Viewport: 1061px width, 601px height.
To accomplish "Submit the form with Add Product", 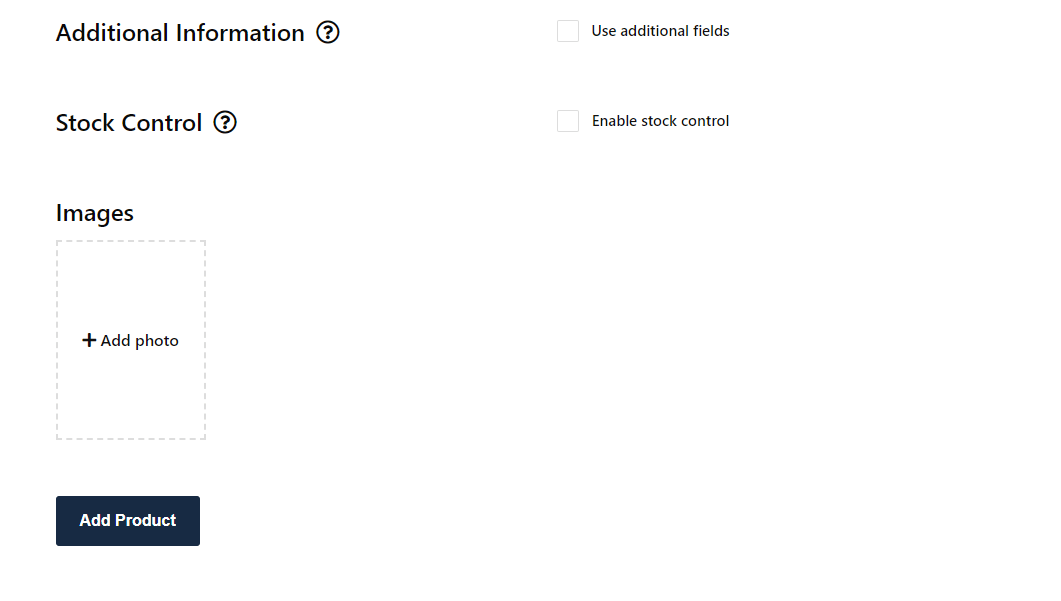I will point(128,520).
